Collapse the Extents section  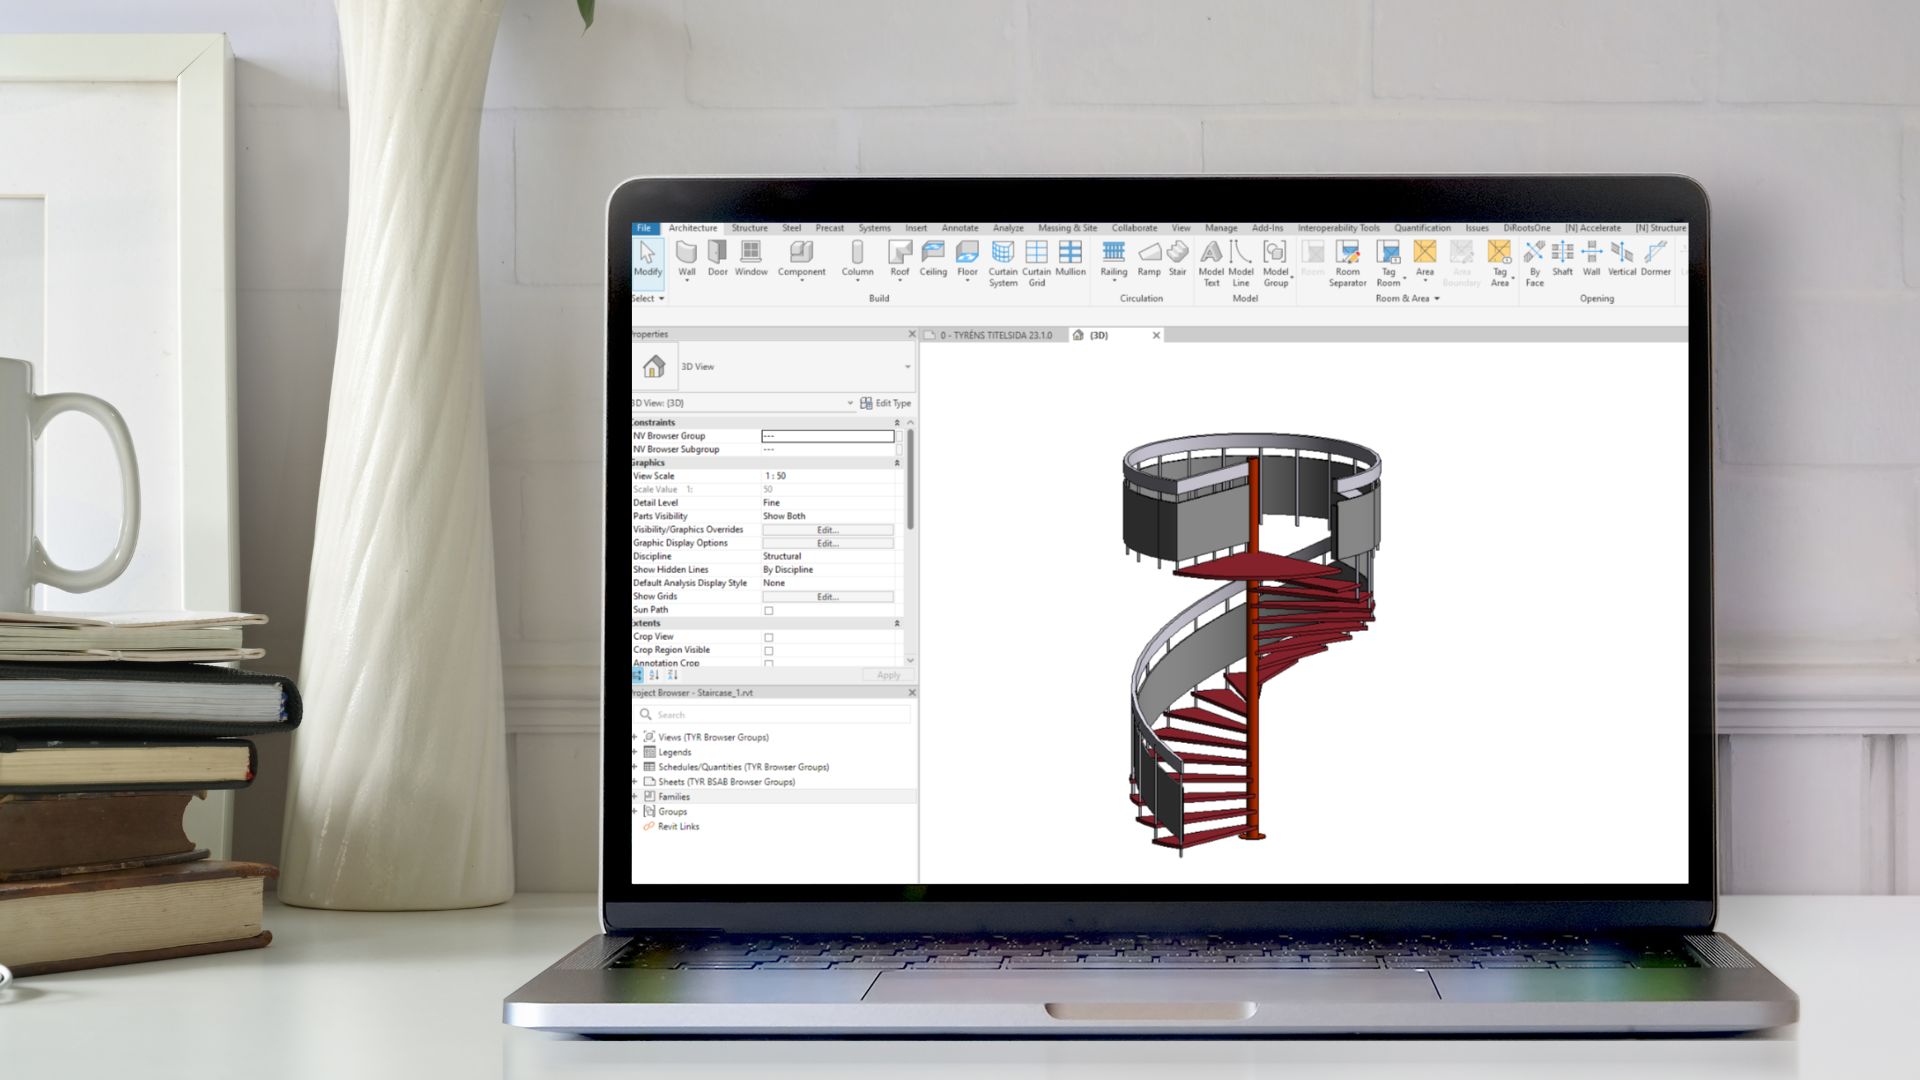(x=896, y=623)
